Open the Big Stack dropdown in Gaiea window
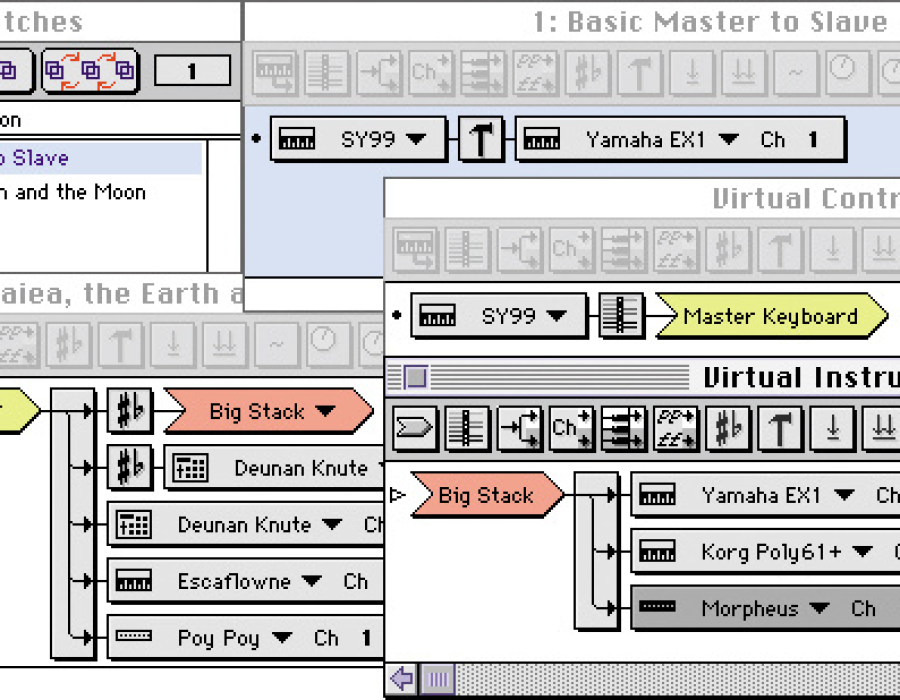 325,411
